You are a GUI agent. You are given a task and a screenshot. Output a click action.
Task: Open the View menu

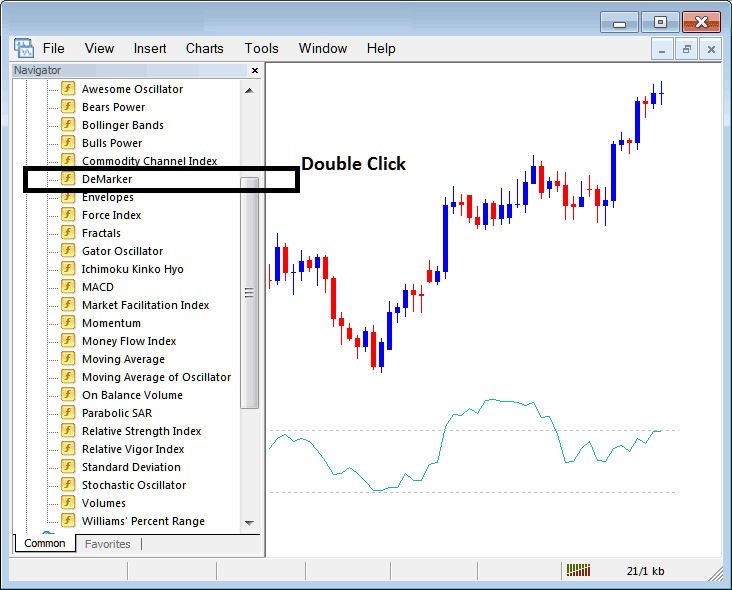pyautogui.click(x=99, y=48)
